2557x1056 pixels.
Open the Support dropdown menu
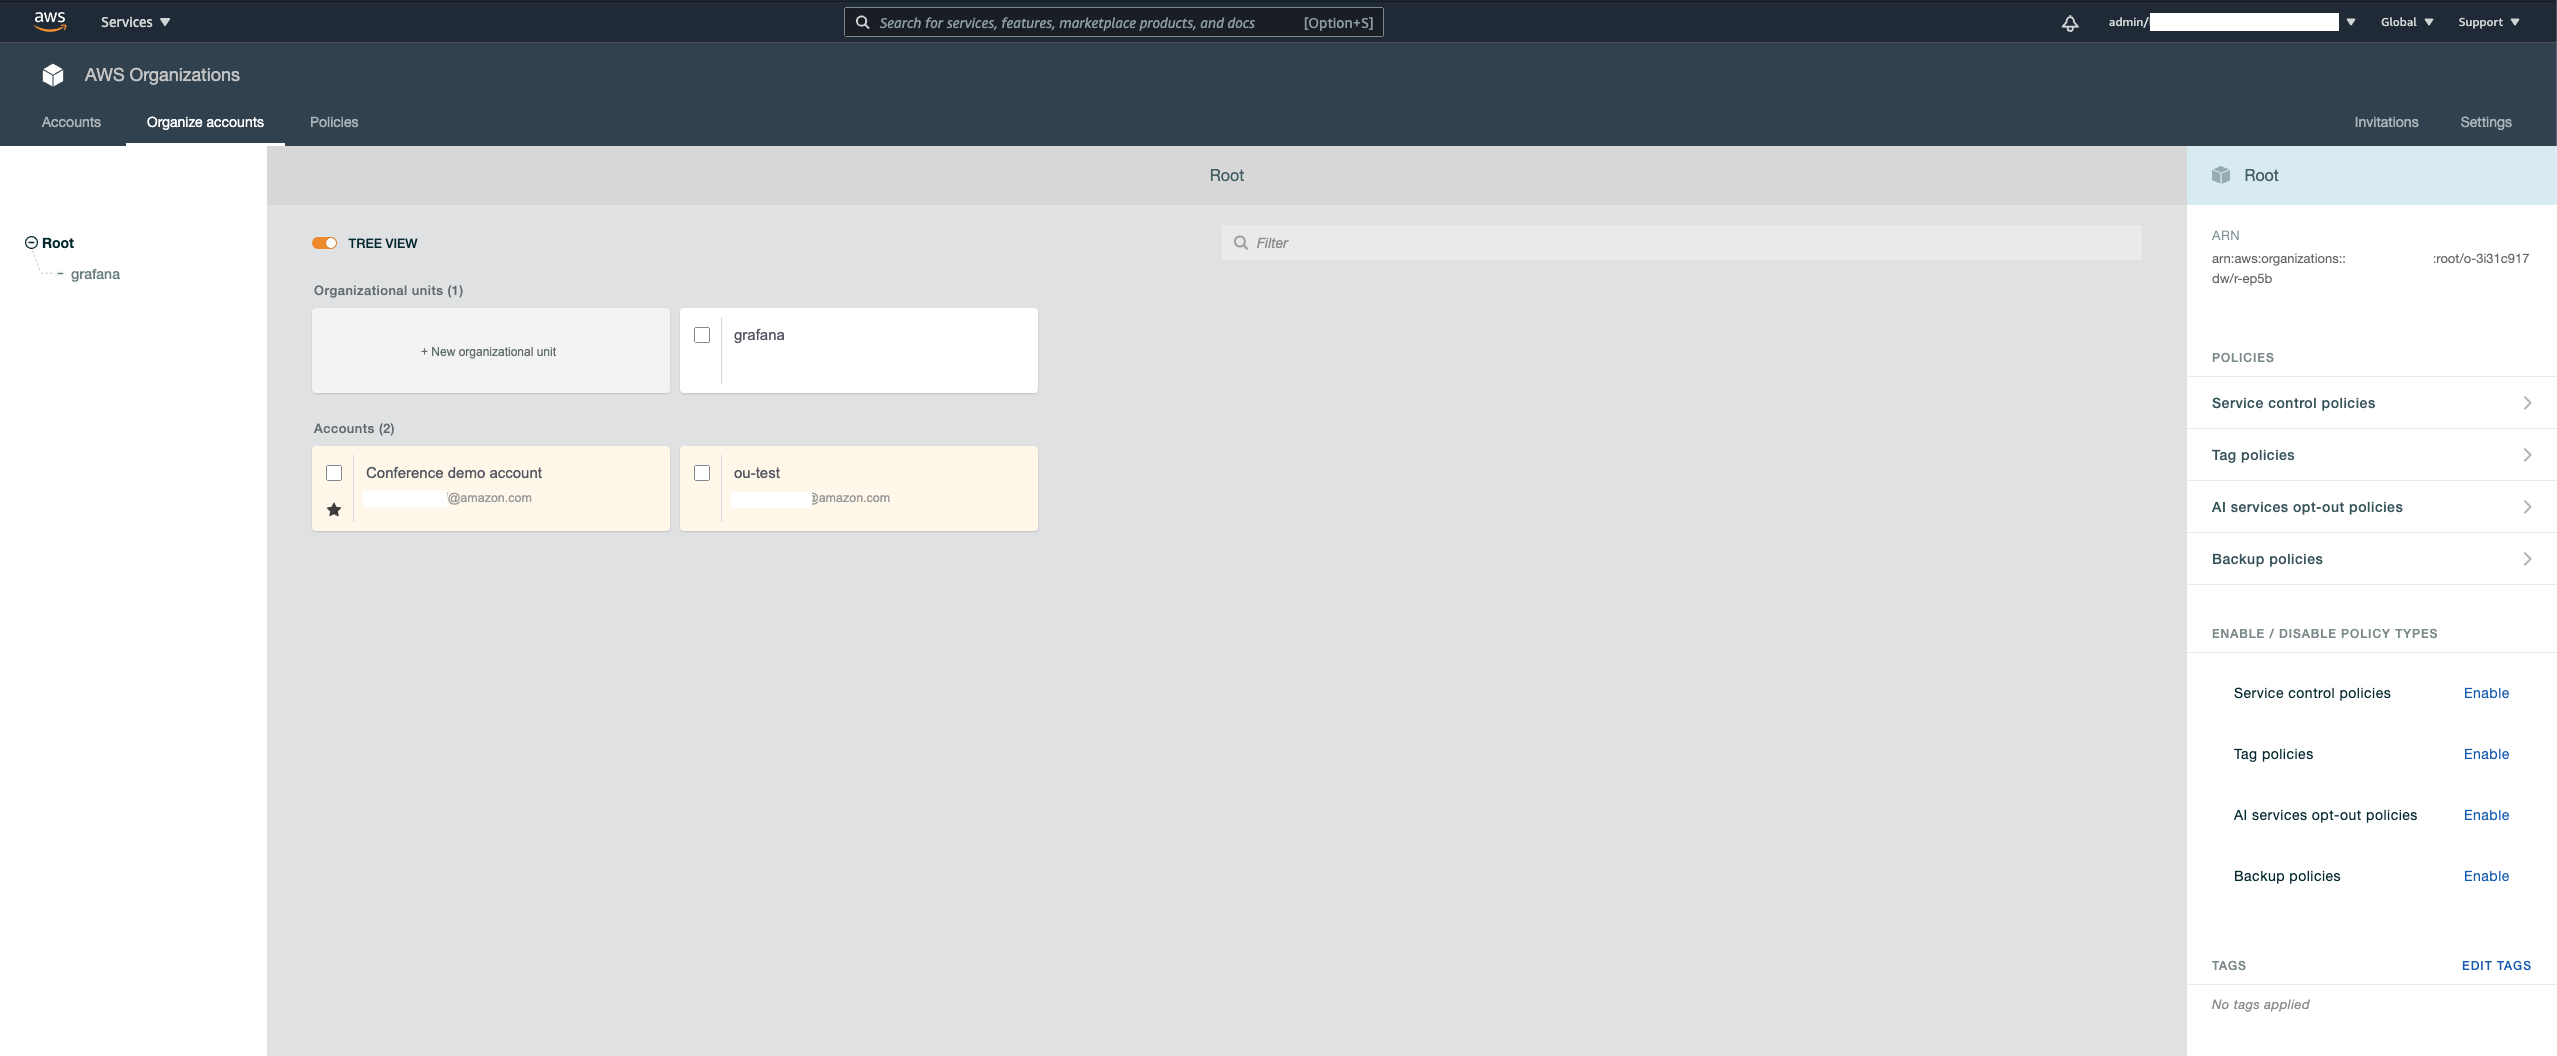pos(2488,21)
